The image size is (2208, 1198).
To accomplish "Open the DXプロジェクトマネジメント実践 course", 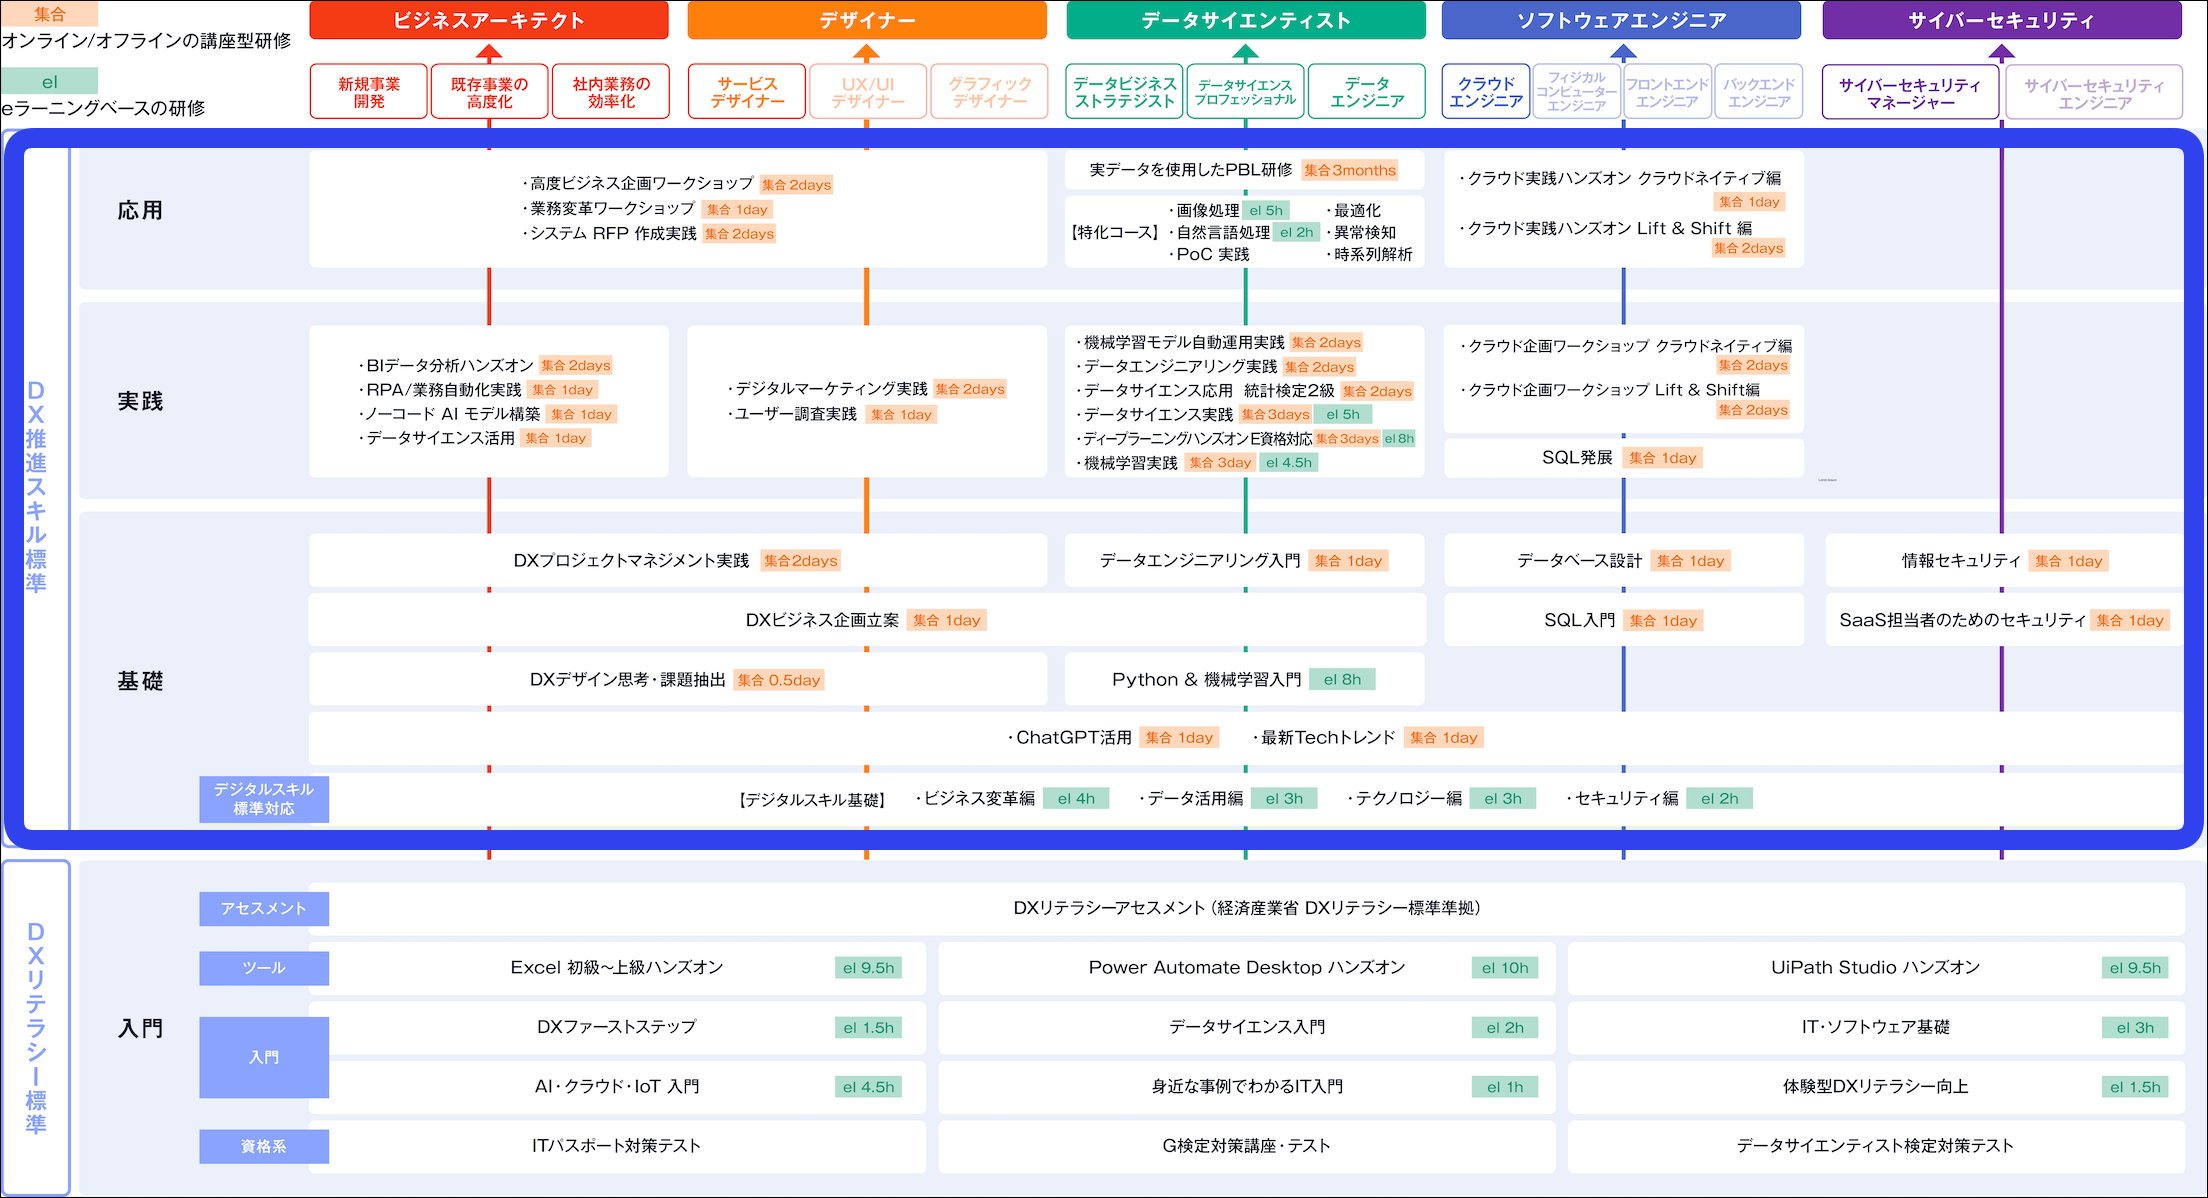I will pyautogui.click(x=631, y=561).
